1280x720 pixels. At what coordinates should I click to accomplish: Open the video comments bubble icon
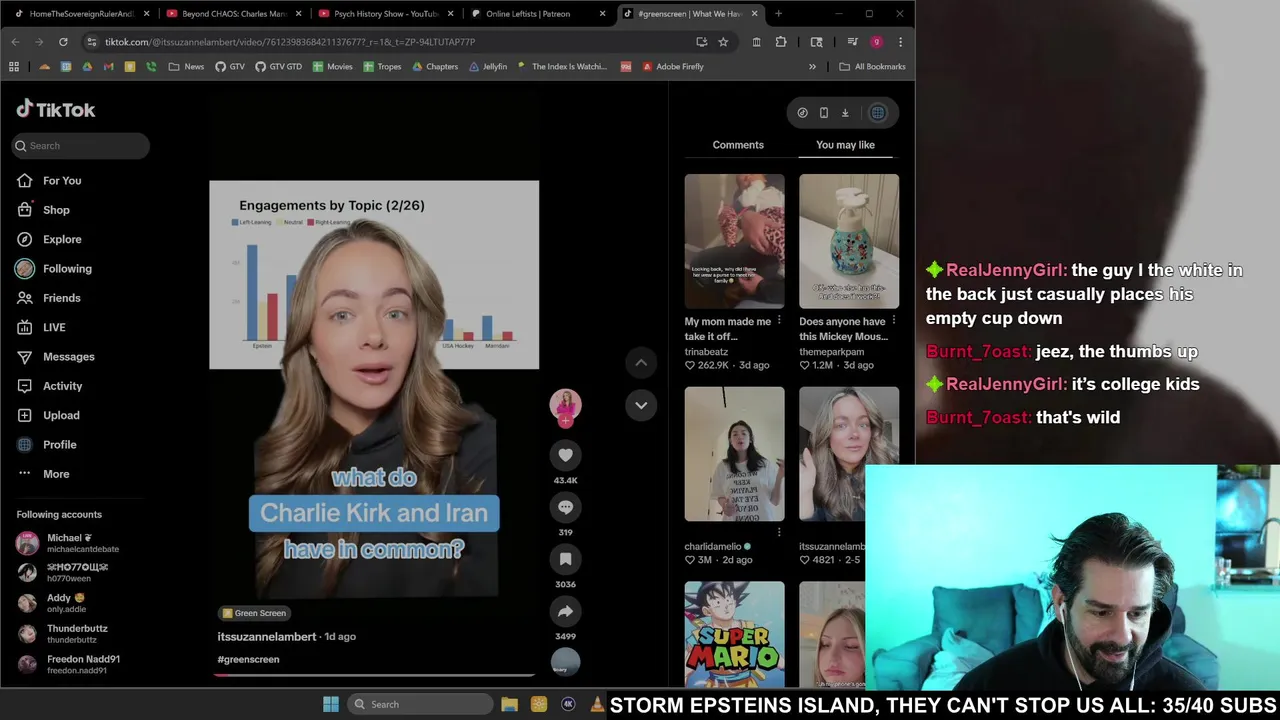[x=565, y=507]
